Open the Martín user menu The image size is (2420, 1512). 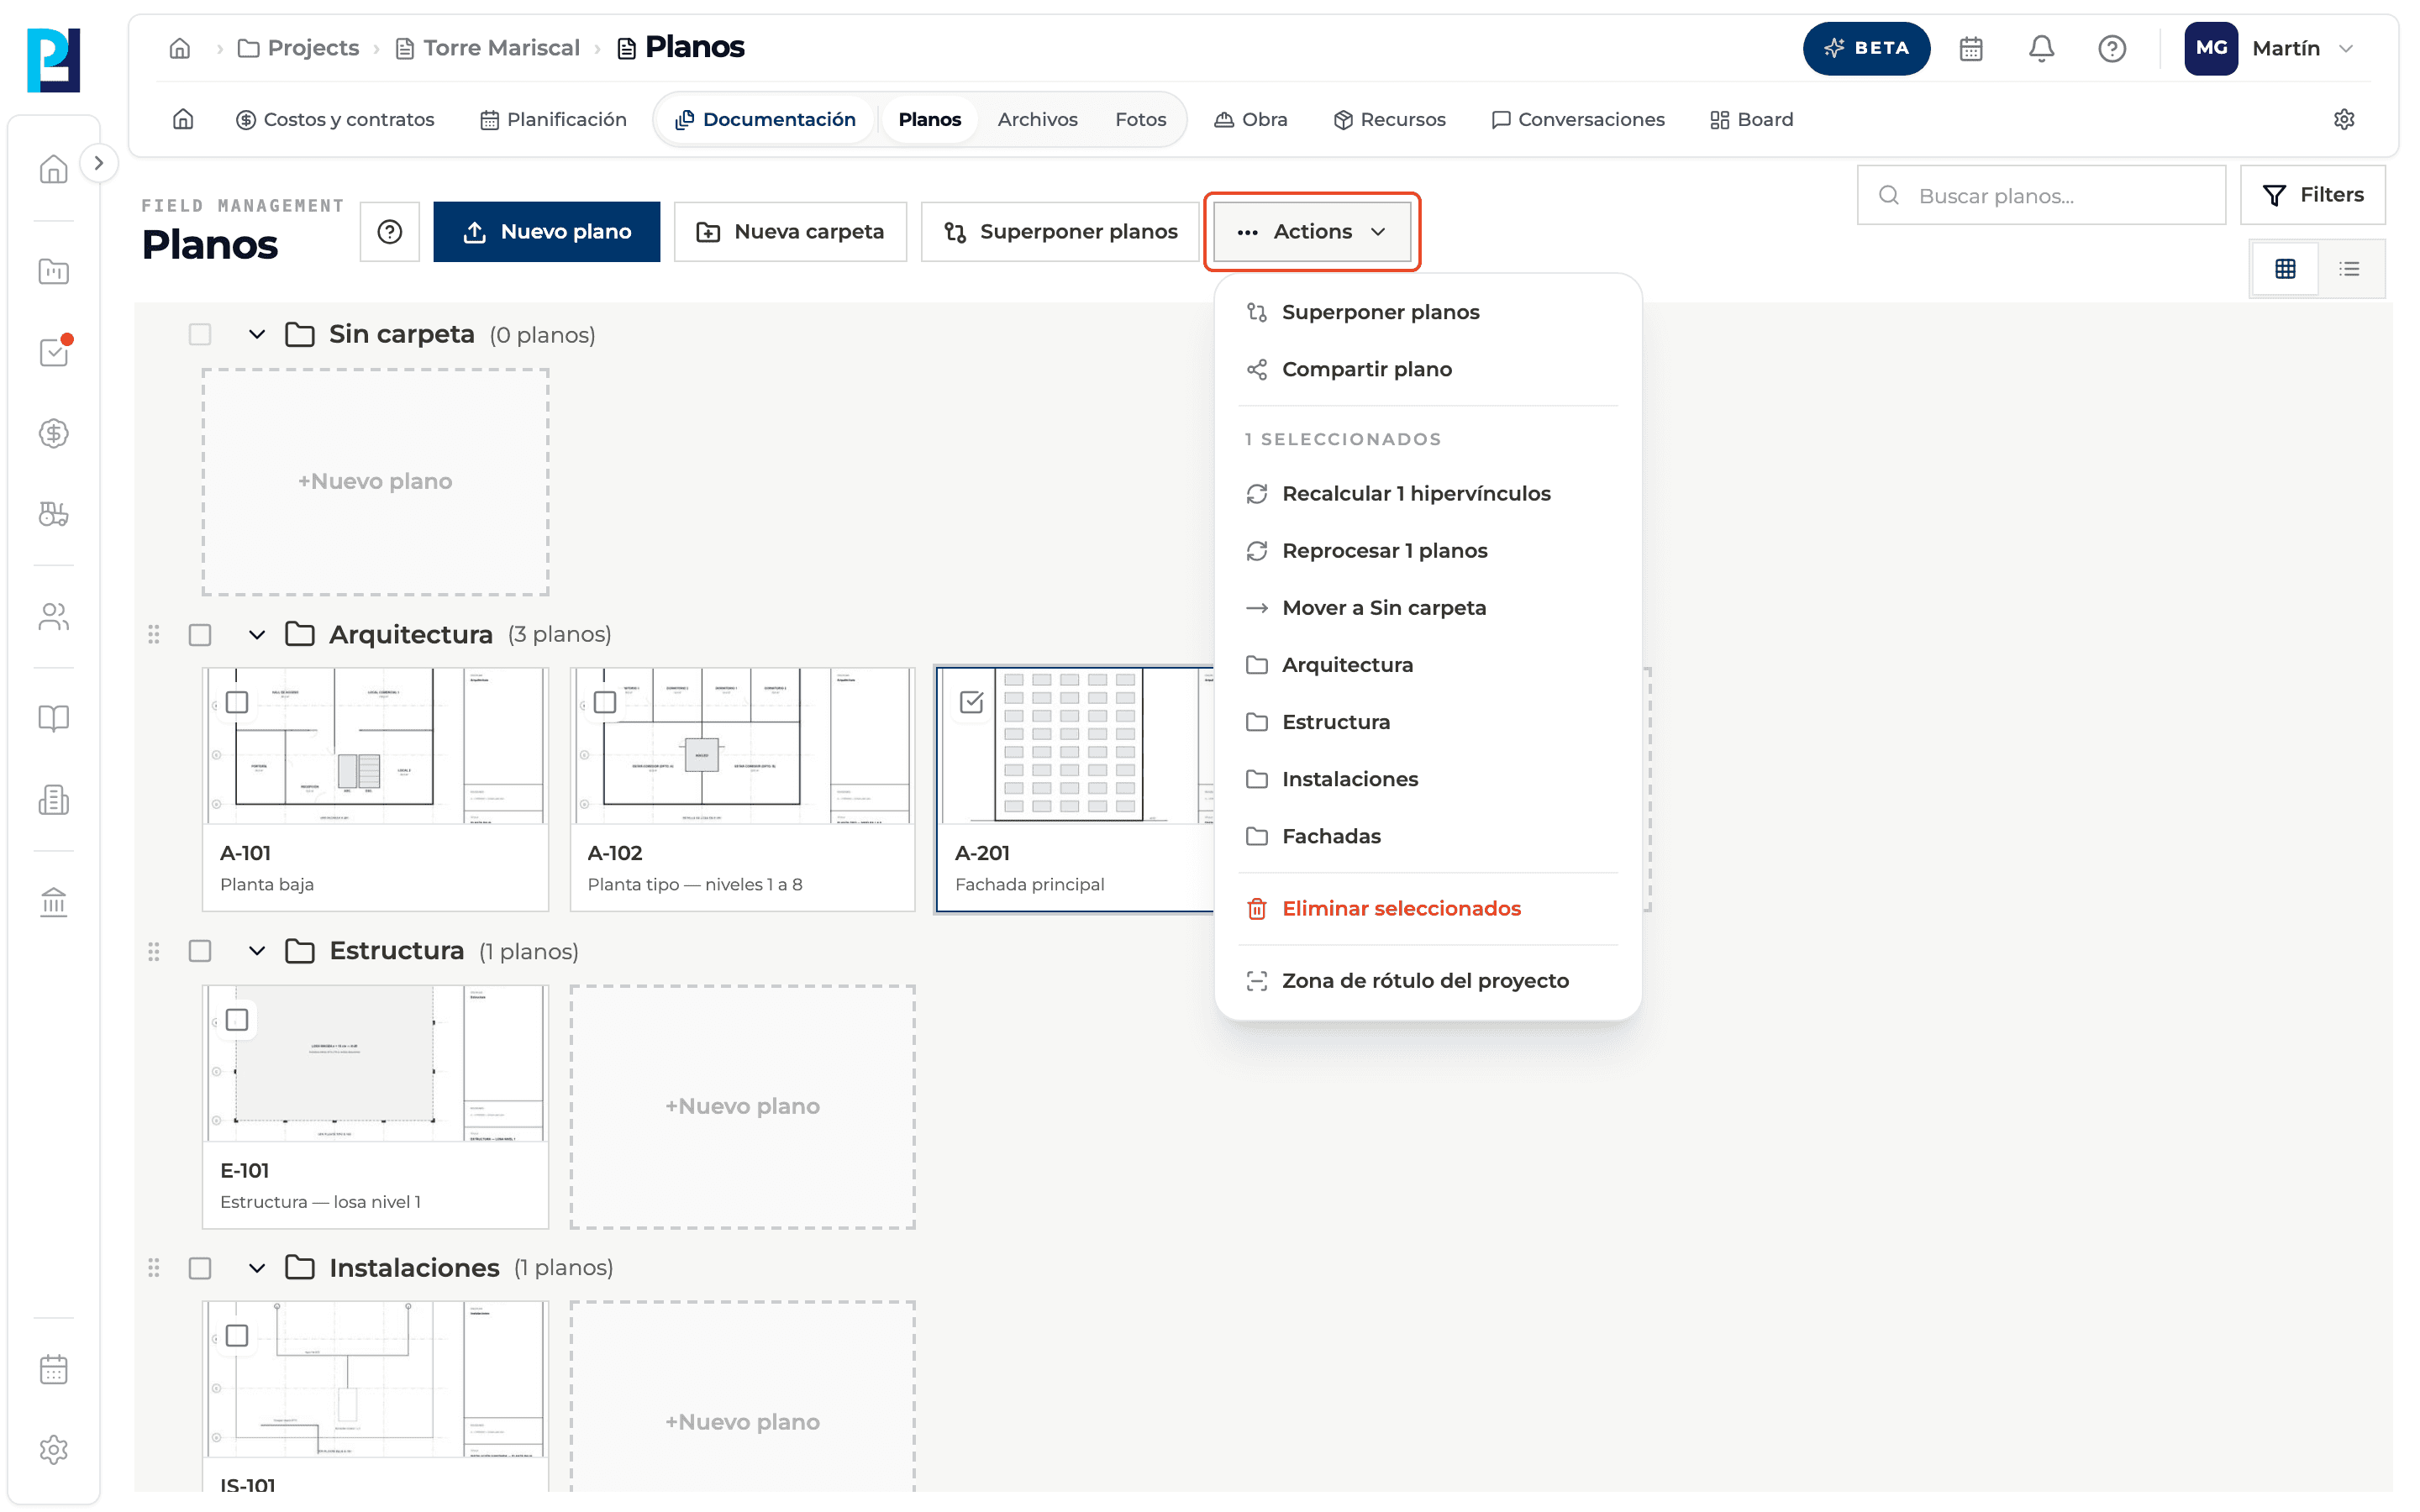(2270, 48)
